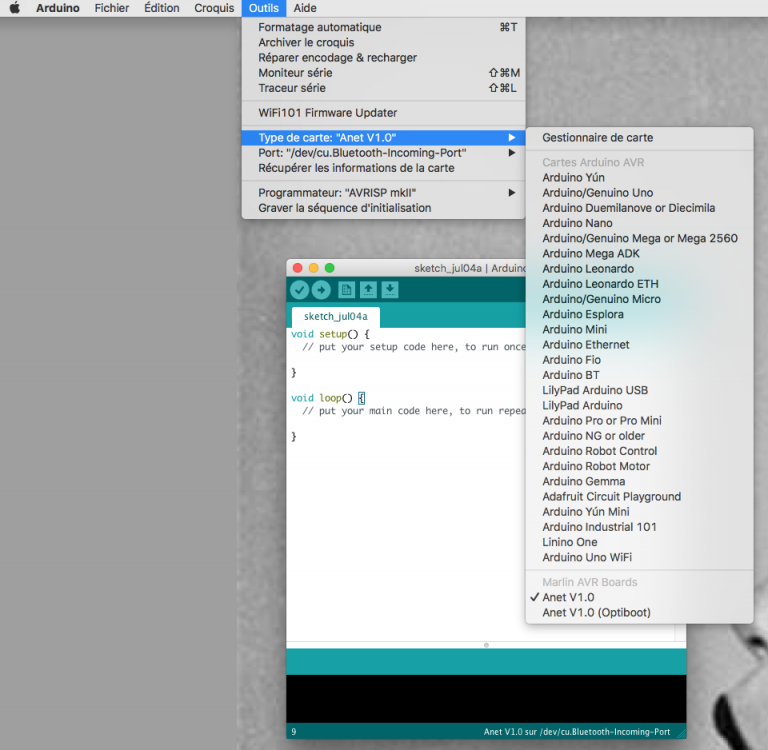Image resolution: width=768 pixels, height=750 pixels.
Task: Select Arduino Industrial 101 board
Action: tap(639, 527)
